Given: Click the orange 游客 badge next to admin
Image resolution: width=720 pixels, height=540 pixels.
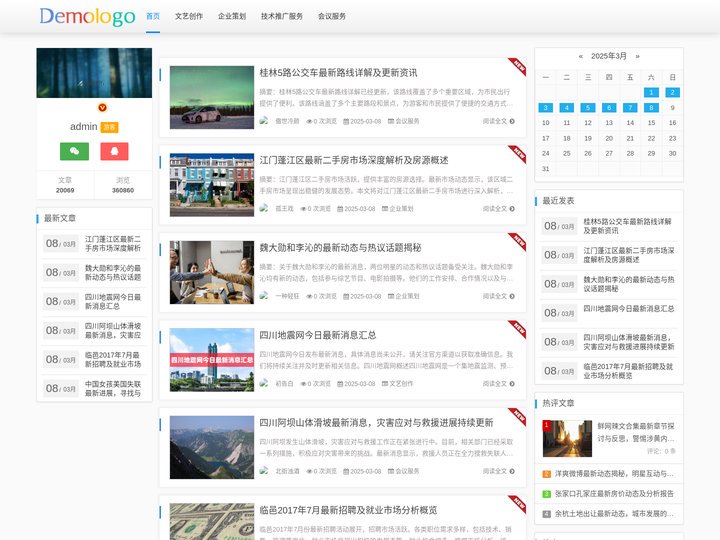Looking at the screenshot, I should (x=109, y=127).
